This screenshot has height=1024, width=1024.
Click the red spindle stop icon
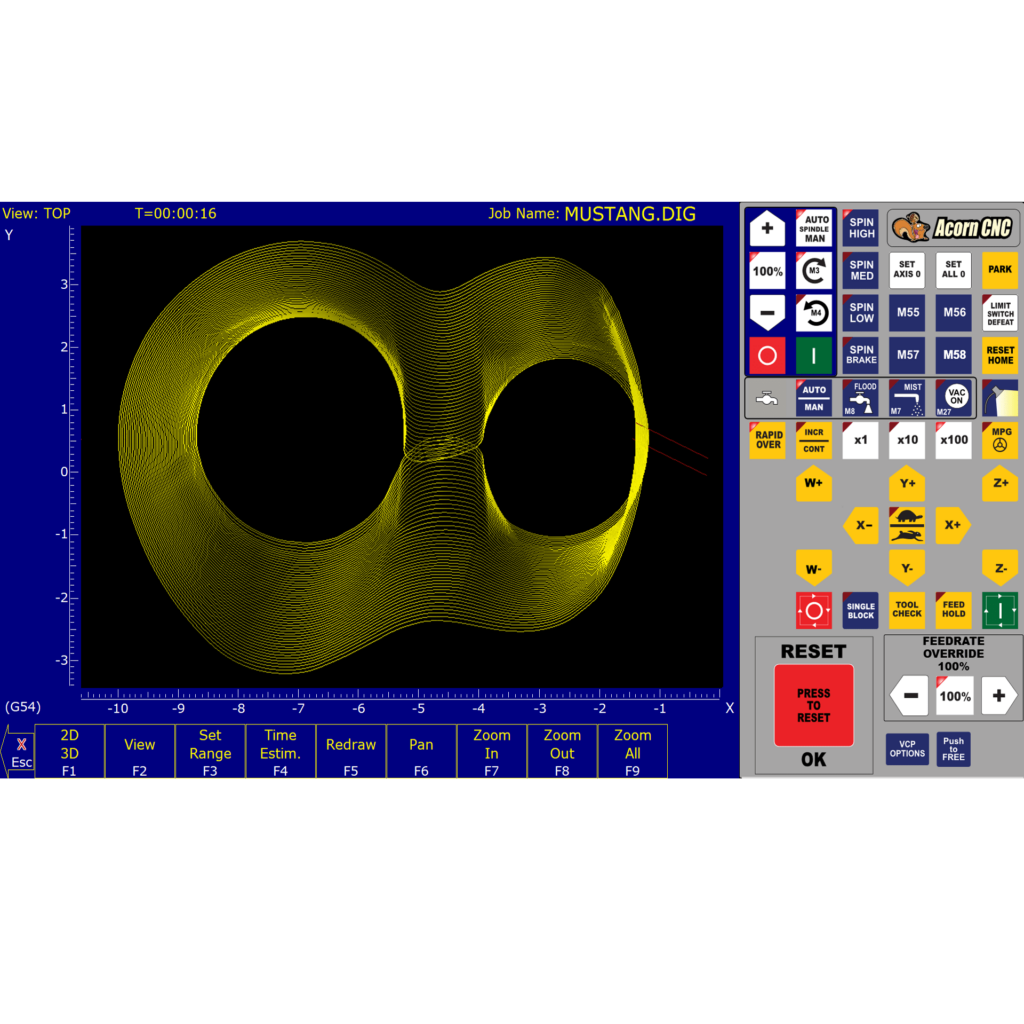(767, 355)
